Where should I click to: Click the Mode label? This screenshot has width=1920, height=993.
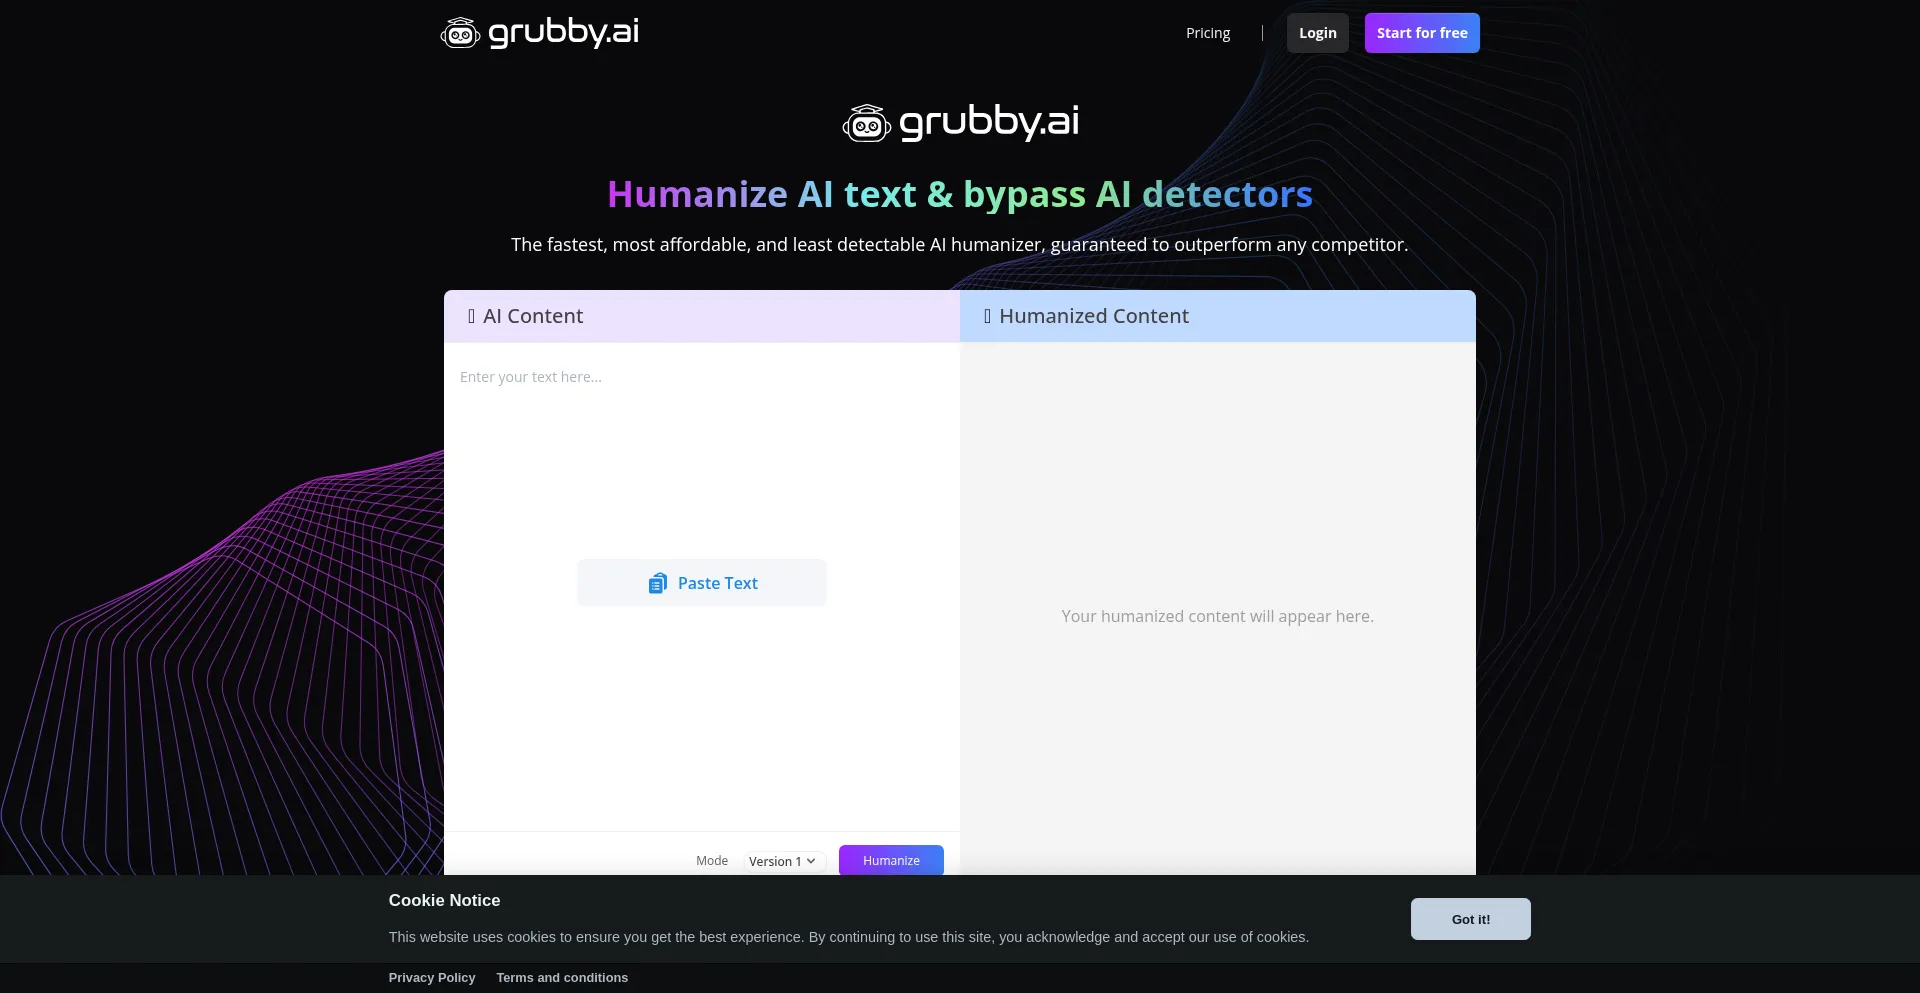(712, 861)
